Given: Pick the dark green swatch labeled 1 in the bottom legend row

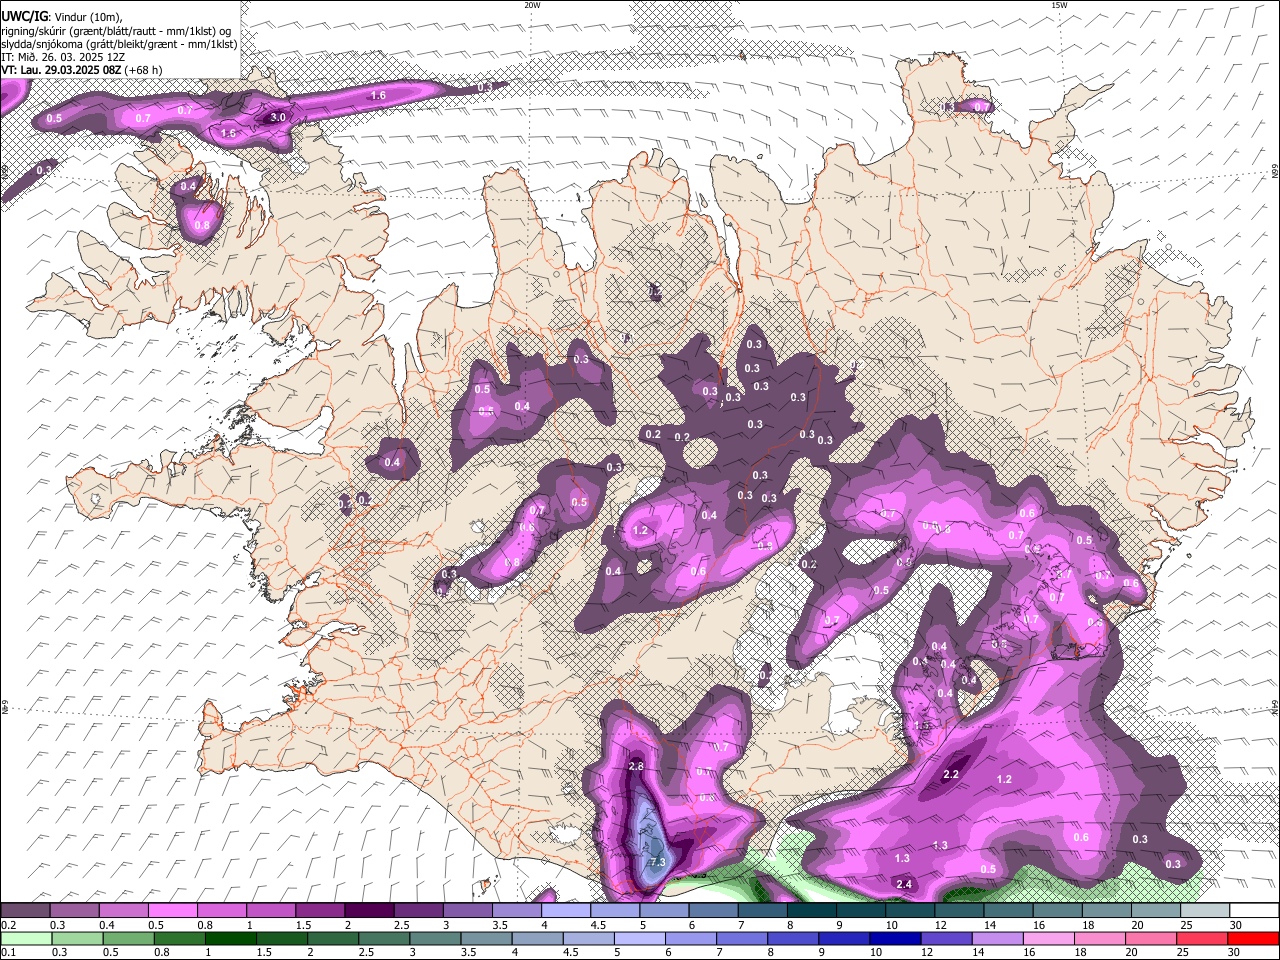Looking at the screenshot, I should [229, 938].
